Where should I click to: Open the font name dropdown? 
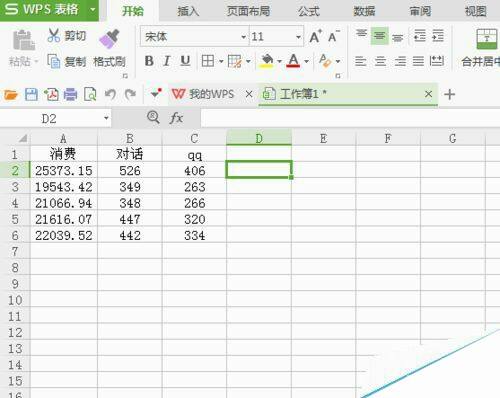[244, 37]
